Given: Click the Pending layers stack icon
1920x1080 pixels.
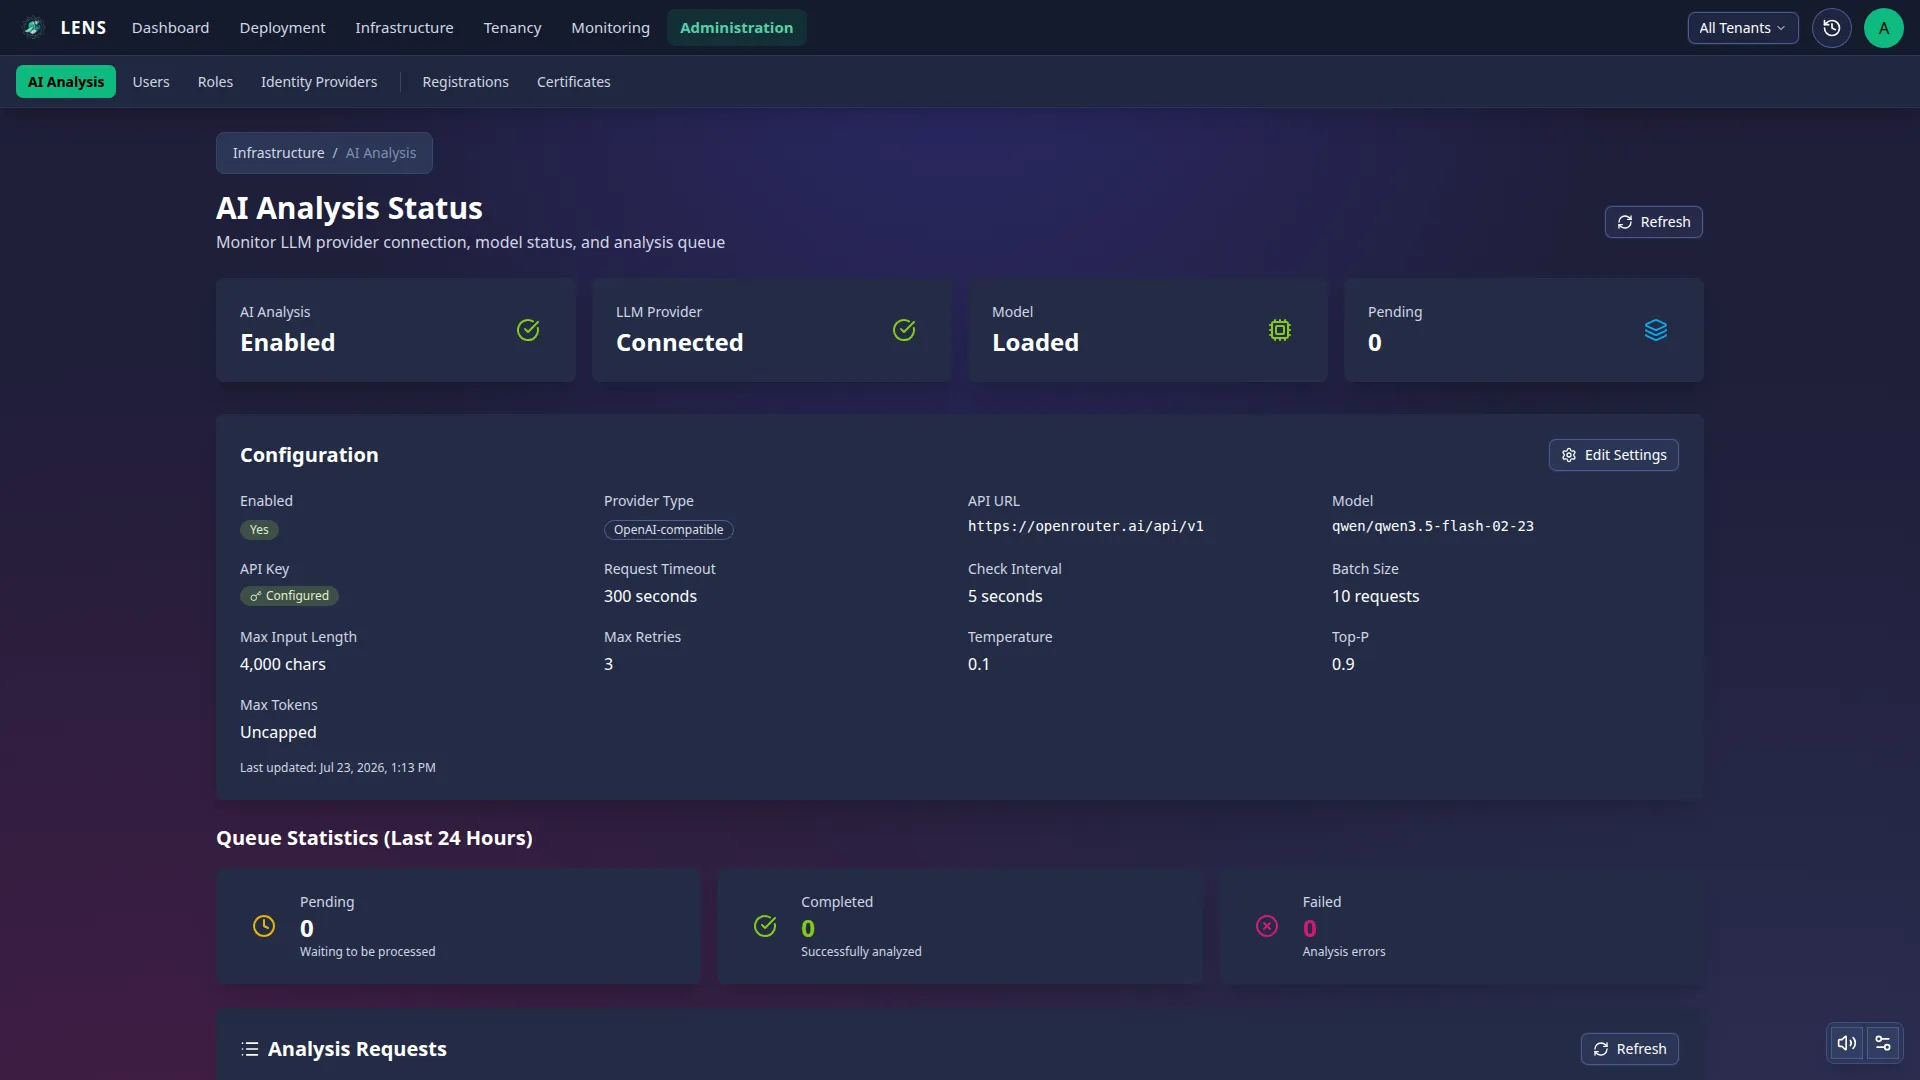Looking at the screenshot, I should click(1656, 330).
